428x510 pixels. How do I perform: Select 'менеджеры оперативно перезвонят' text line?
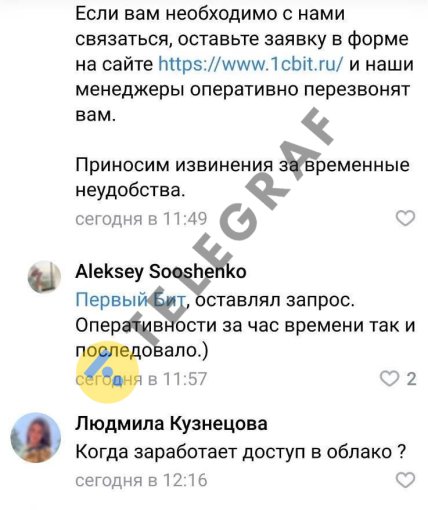pos(242,90)
